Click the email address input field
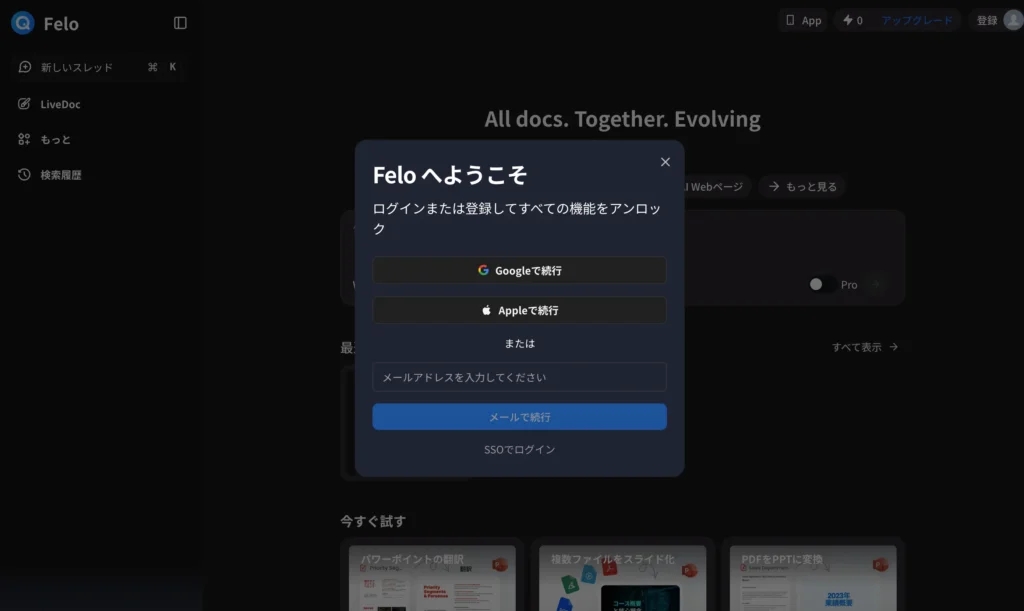This screenshot has height=611, width=1024. [519, 377]
